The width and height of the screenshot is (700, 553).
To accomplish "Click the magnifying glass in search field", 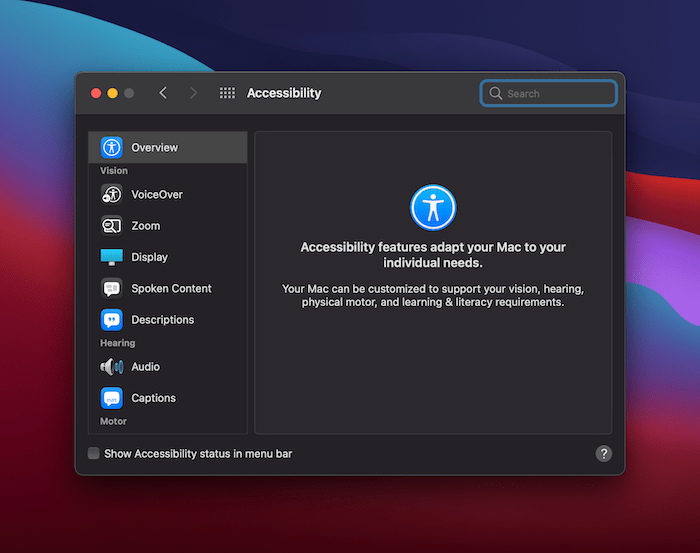I will (496, 93).
